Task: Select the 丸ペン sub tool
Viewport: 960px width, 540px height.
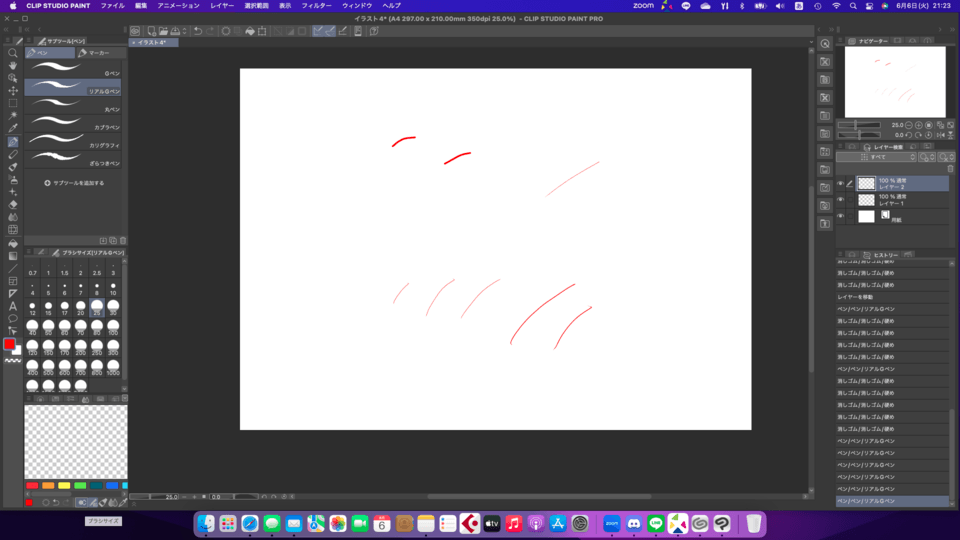Action: (x=73, y=105)
